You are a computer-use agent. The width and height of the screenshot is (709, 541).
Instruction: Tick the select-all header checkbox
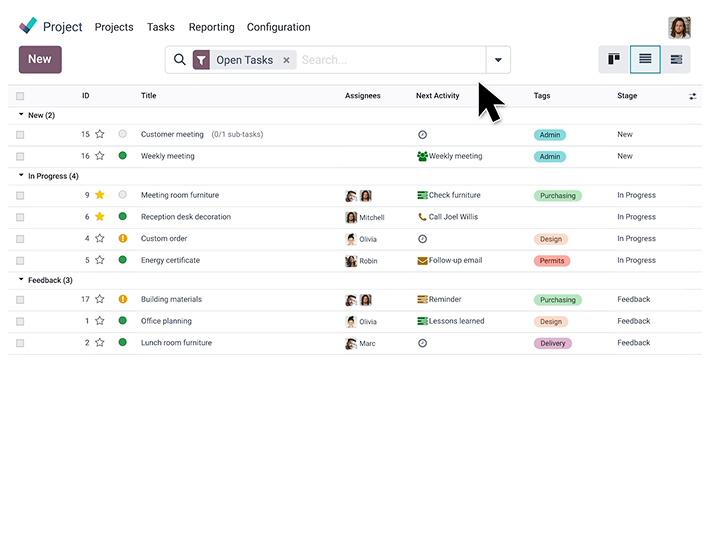20,96
